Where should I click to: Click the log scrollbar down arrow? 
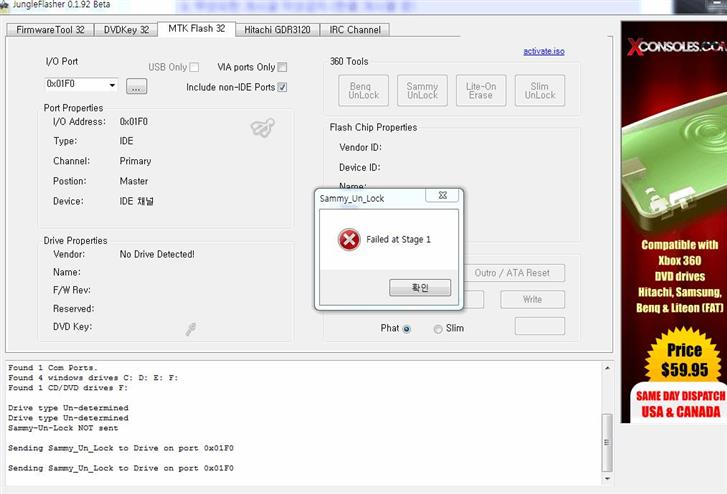pos(607,478)
